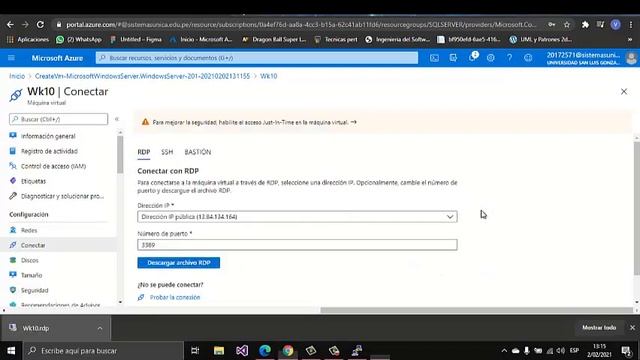This screenshot has width=640, height=360.
Task: Click the Just-In-Time security warning banner
Action: click(384, 122)
